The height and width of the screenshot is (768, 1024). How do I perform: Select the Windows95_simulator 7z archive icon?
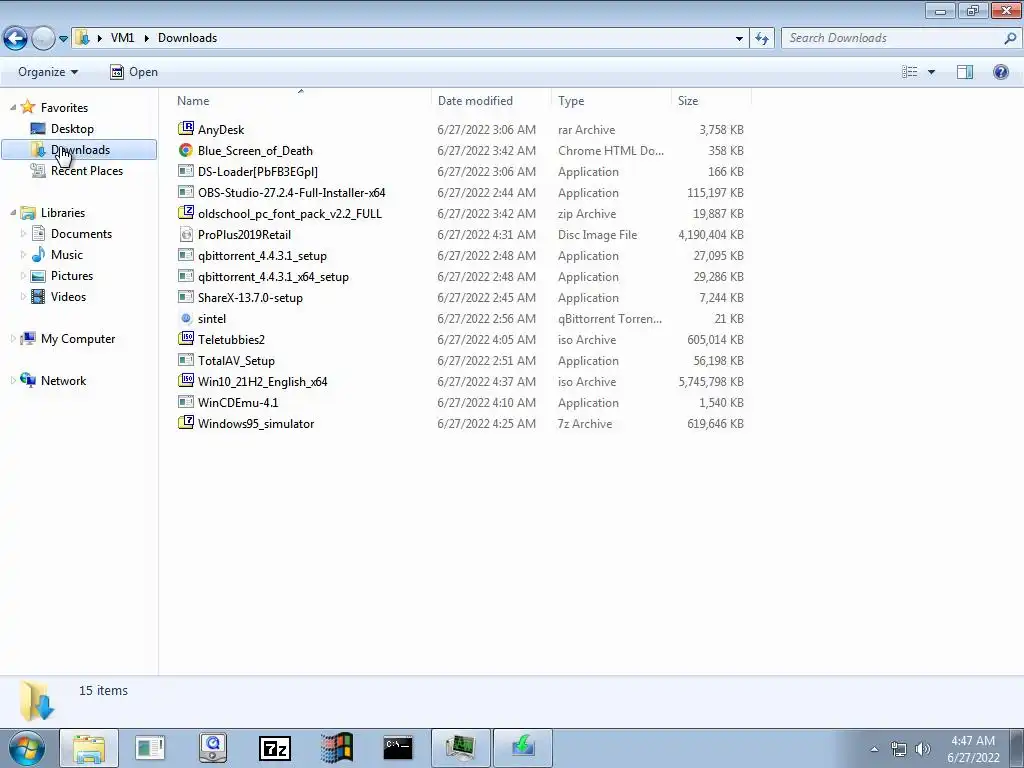click(186, 423)
